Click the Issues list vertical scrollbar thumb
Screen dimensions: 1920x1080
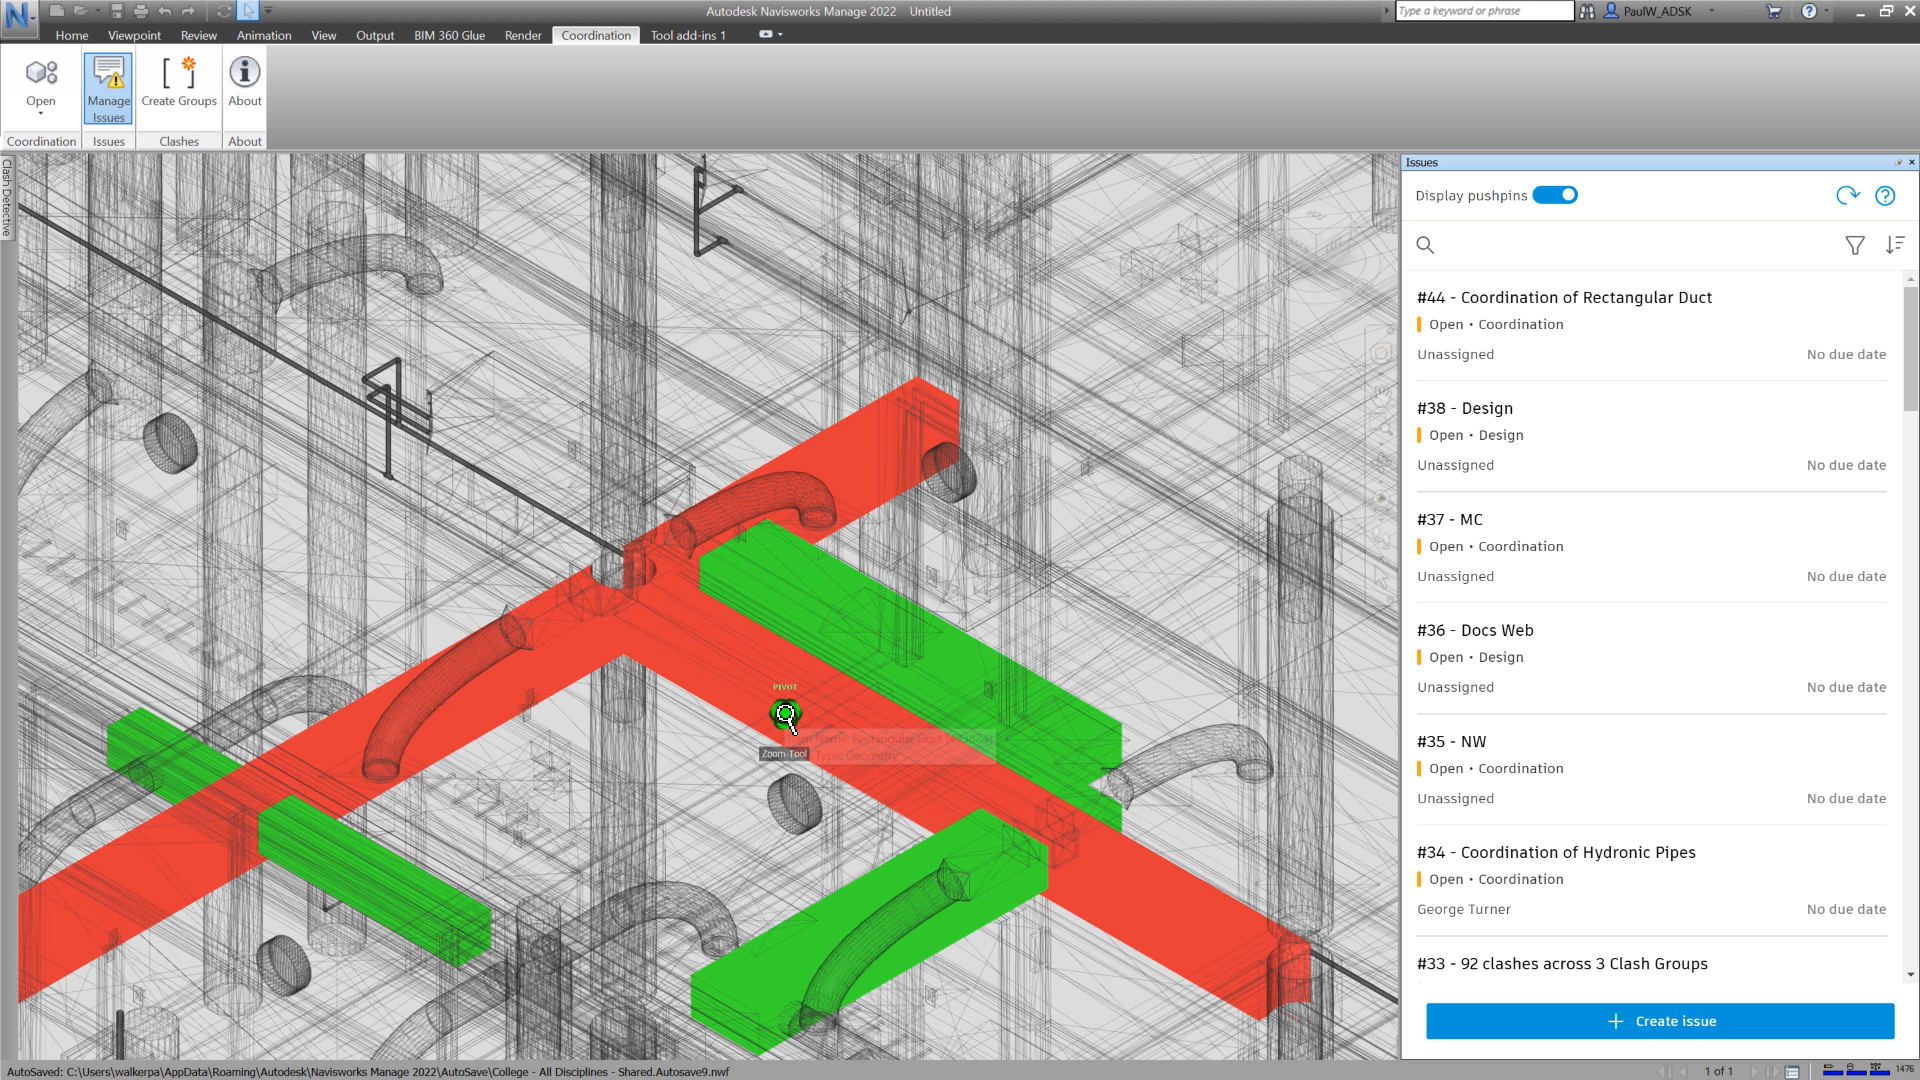point(1910,350)
